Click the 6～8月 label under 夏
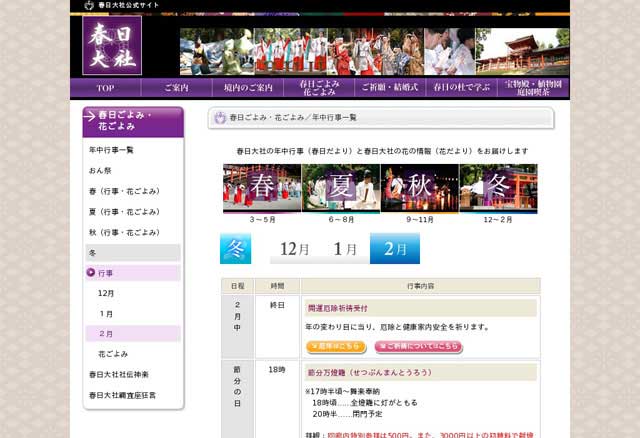Image resolution: width=640 pixels, height=438 pixels. point(341,220)
